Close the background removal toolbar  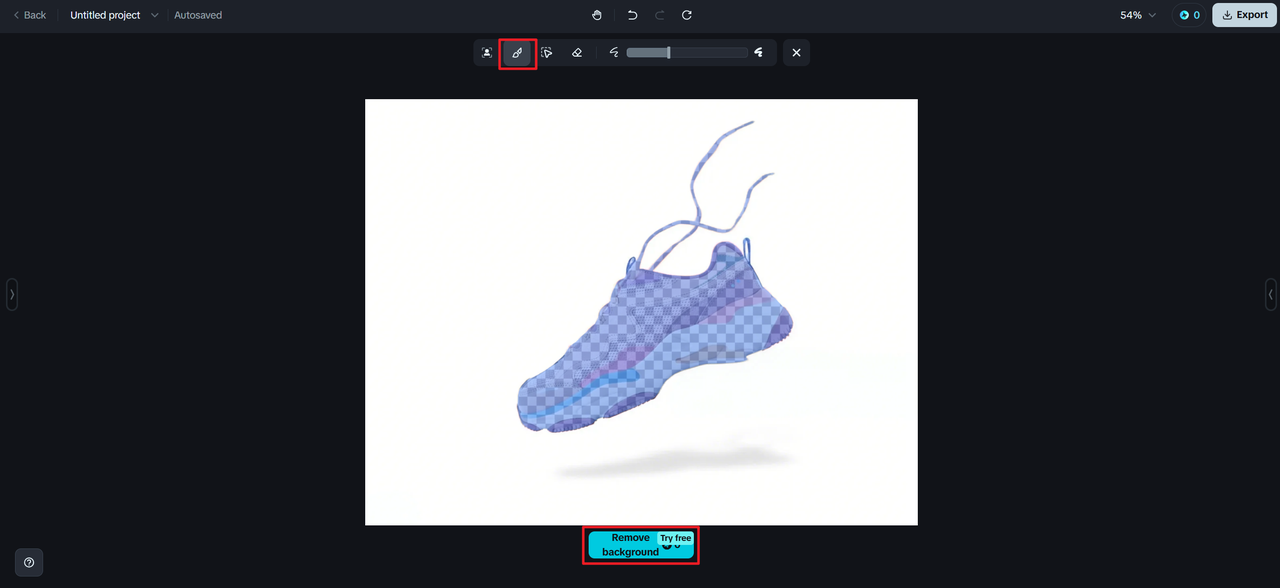[x=796, y=53]
